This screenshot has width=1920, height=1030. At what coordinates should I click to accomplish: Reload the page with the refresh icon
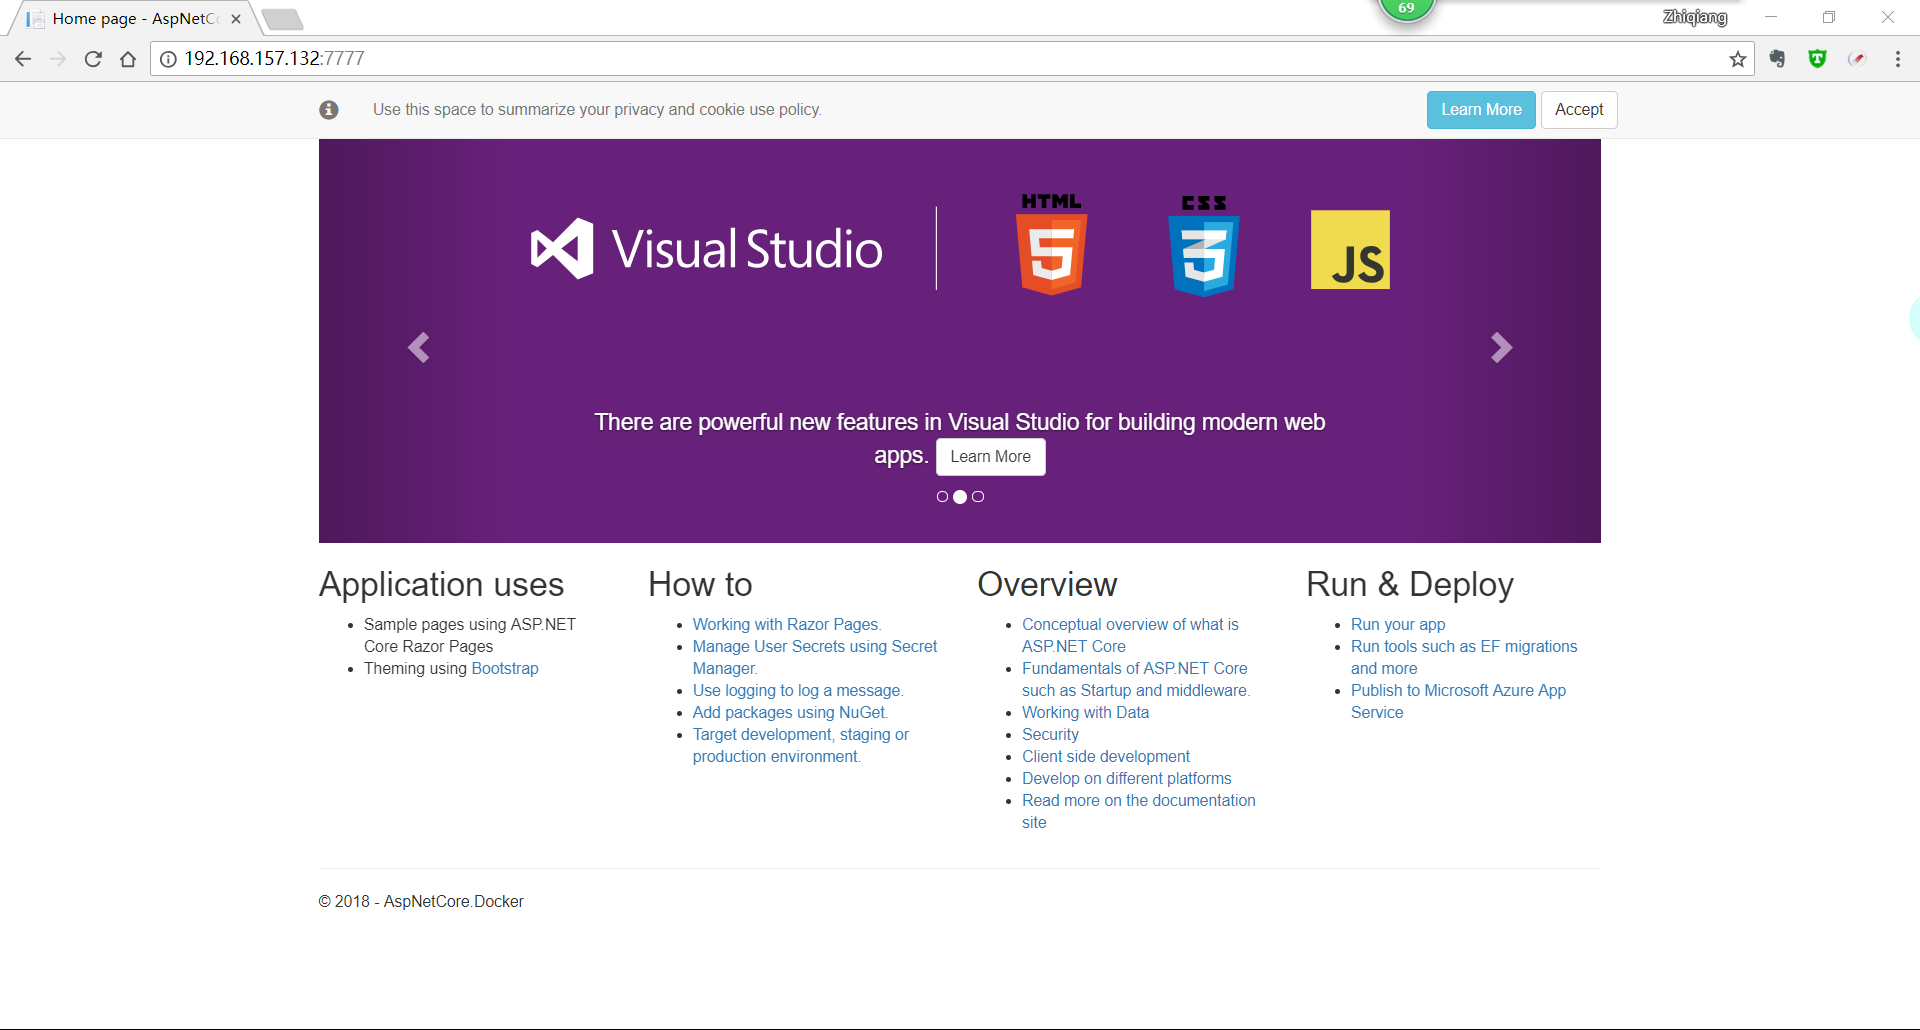click(x=93, y=59)
